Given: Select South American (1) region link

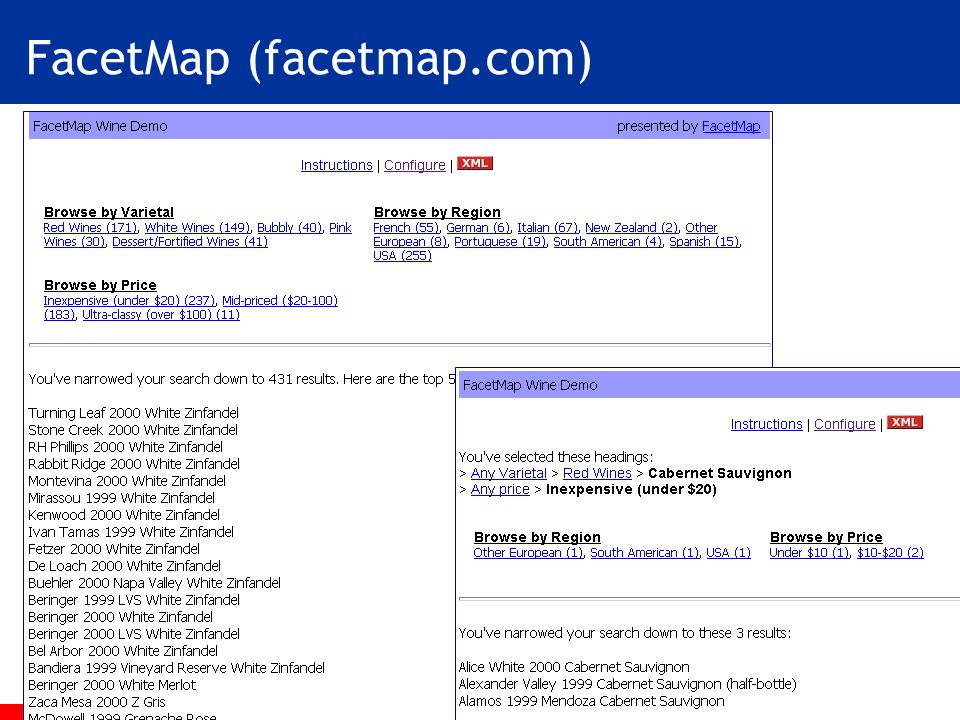Looking at the screenshot, I should (644, 552).
